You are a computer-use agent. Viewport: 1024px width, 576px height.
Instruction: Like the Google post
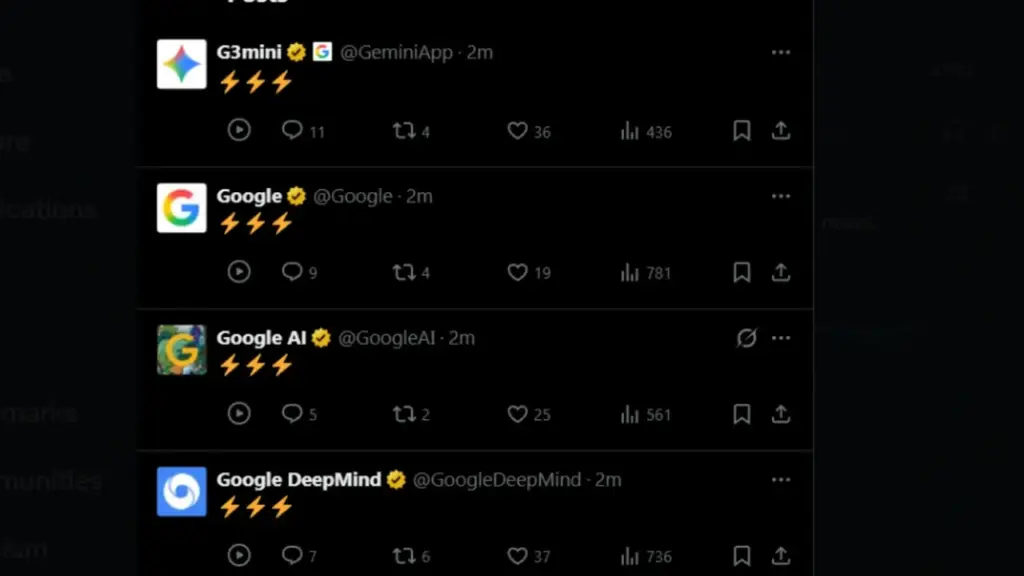[517, 272]
